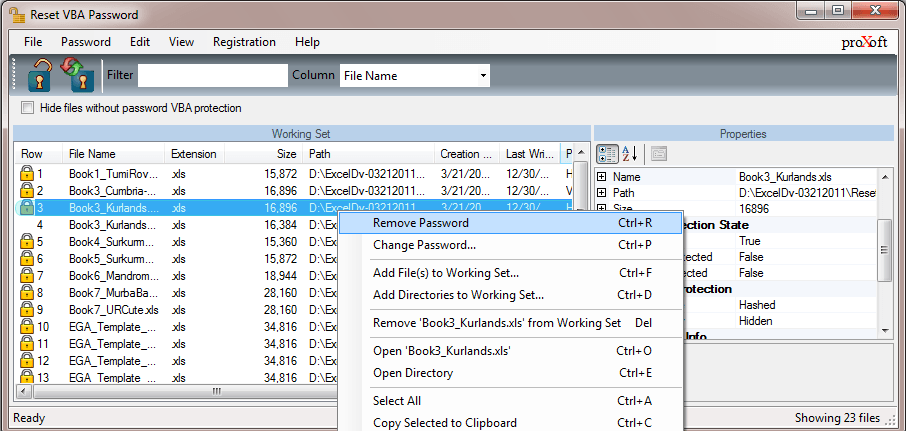Open the View menu

pos(181,42)
